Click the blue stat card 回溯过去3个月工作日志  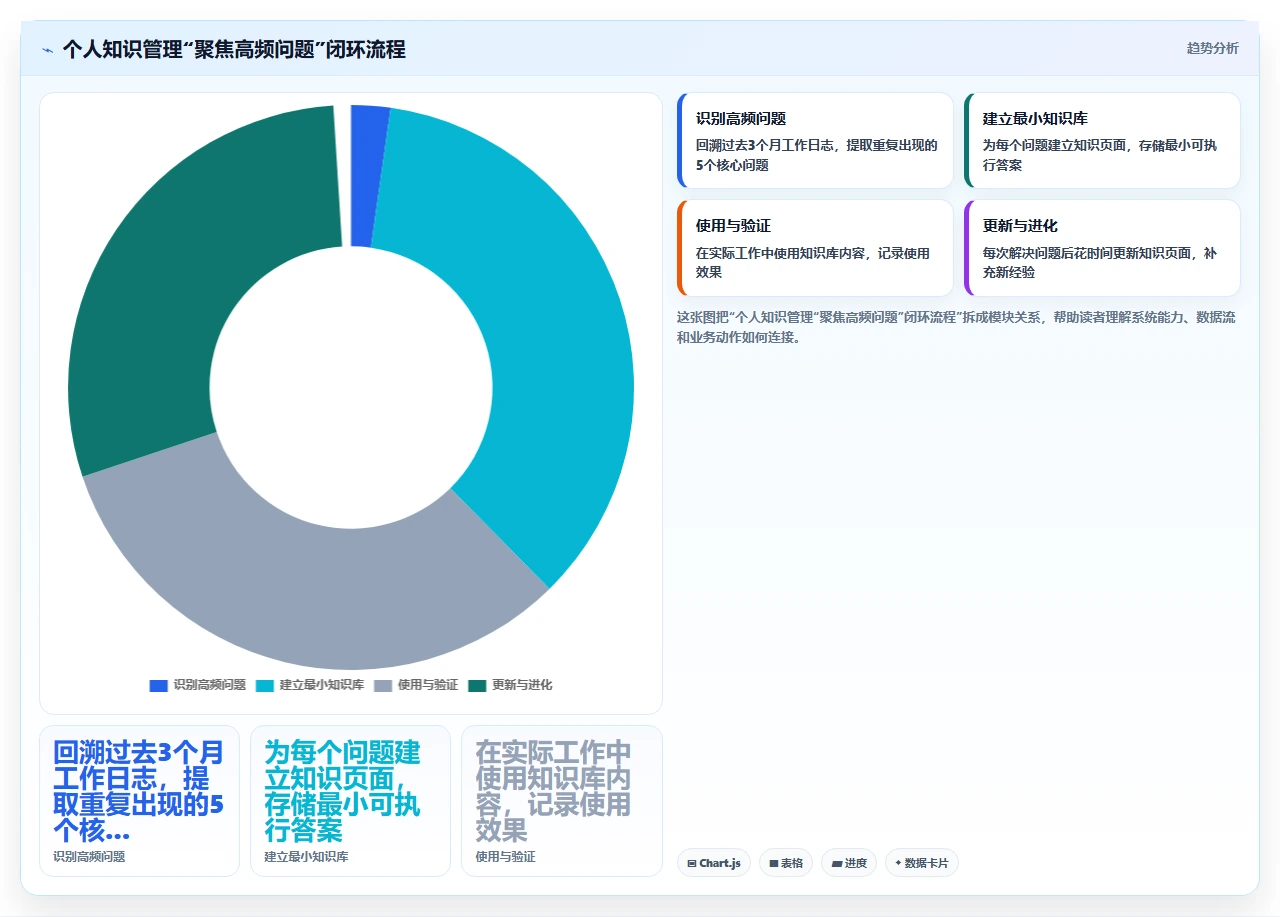(139, 801)
